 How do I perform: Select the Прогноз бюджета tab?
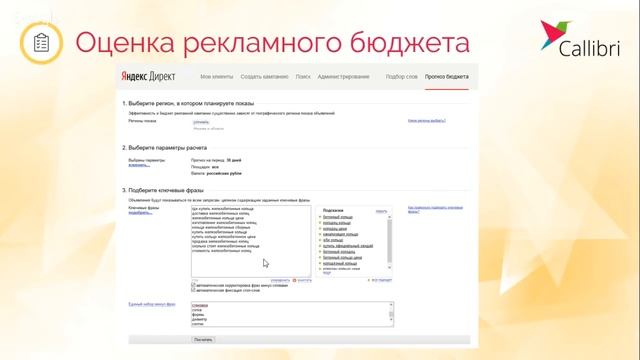pos(447,77)
